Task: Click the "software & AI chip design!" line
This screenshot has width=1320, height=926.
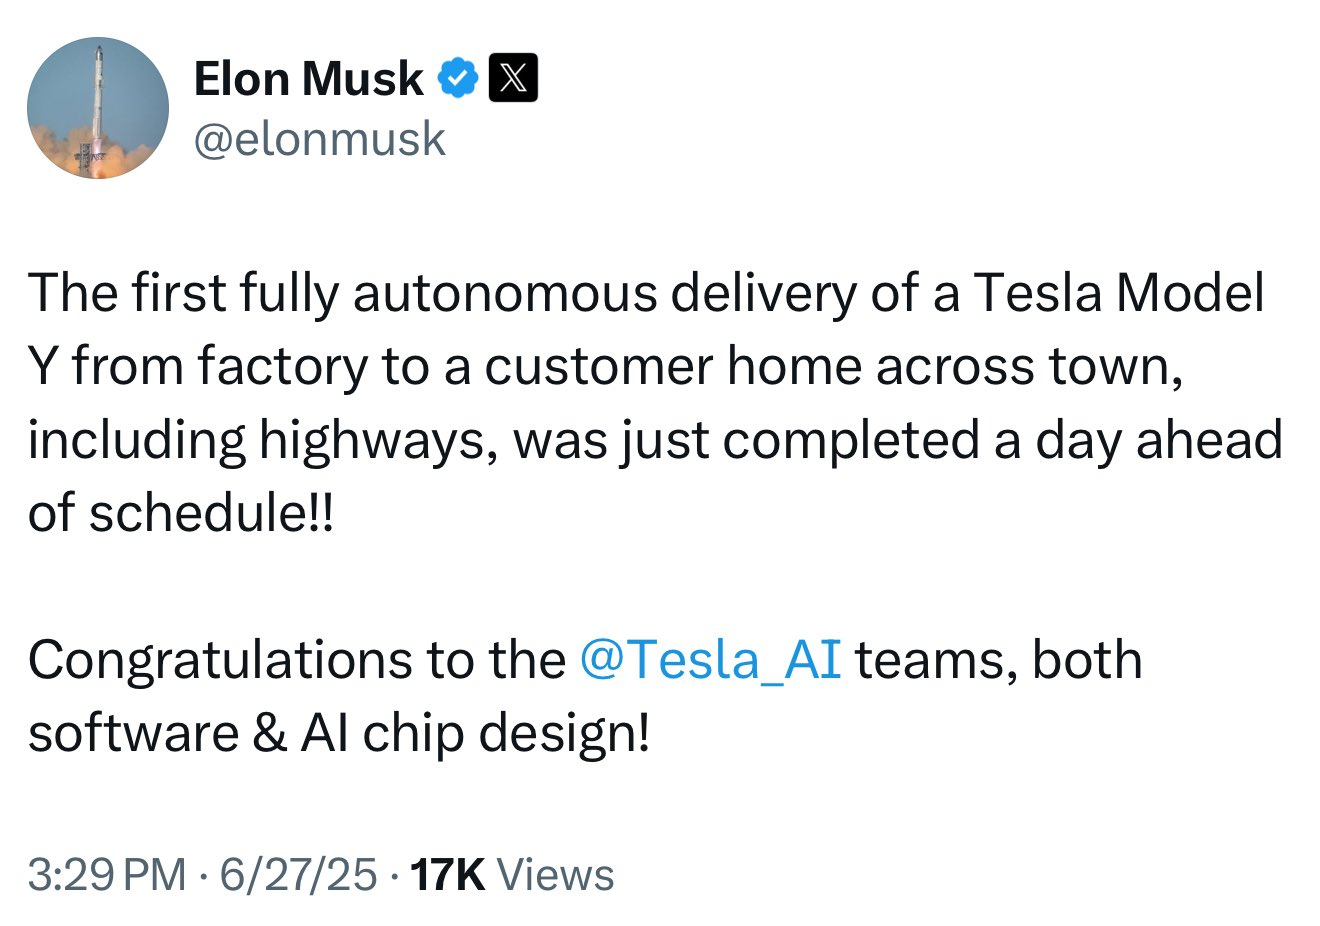Action: click(339, 735)
